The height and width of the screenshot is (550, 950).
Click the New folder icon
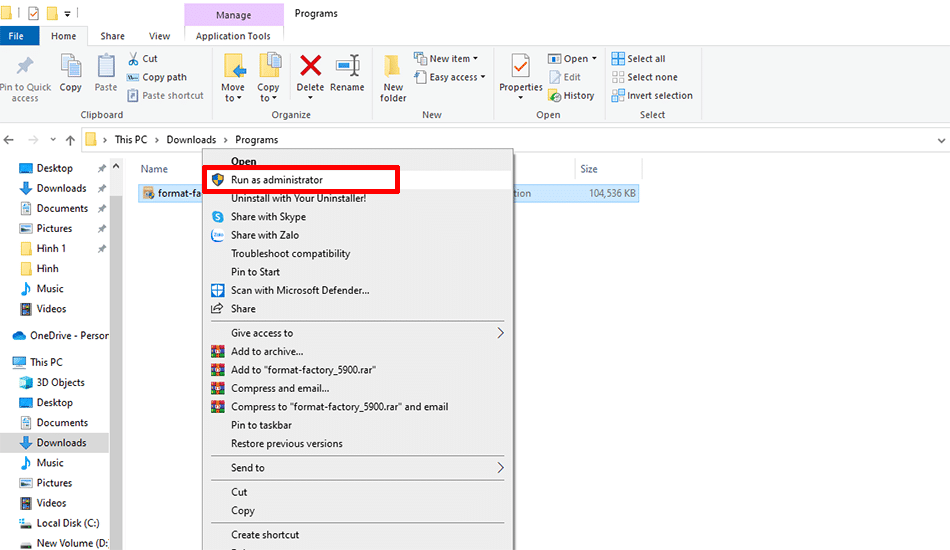[x=393, y=68]
